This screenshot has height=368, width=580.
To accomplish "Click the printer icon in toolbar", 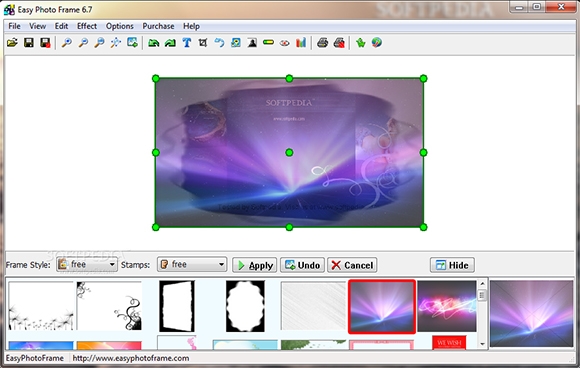I will 323,43.
